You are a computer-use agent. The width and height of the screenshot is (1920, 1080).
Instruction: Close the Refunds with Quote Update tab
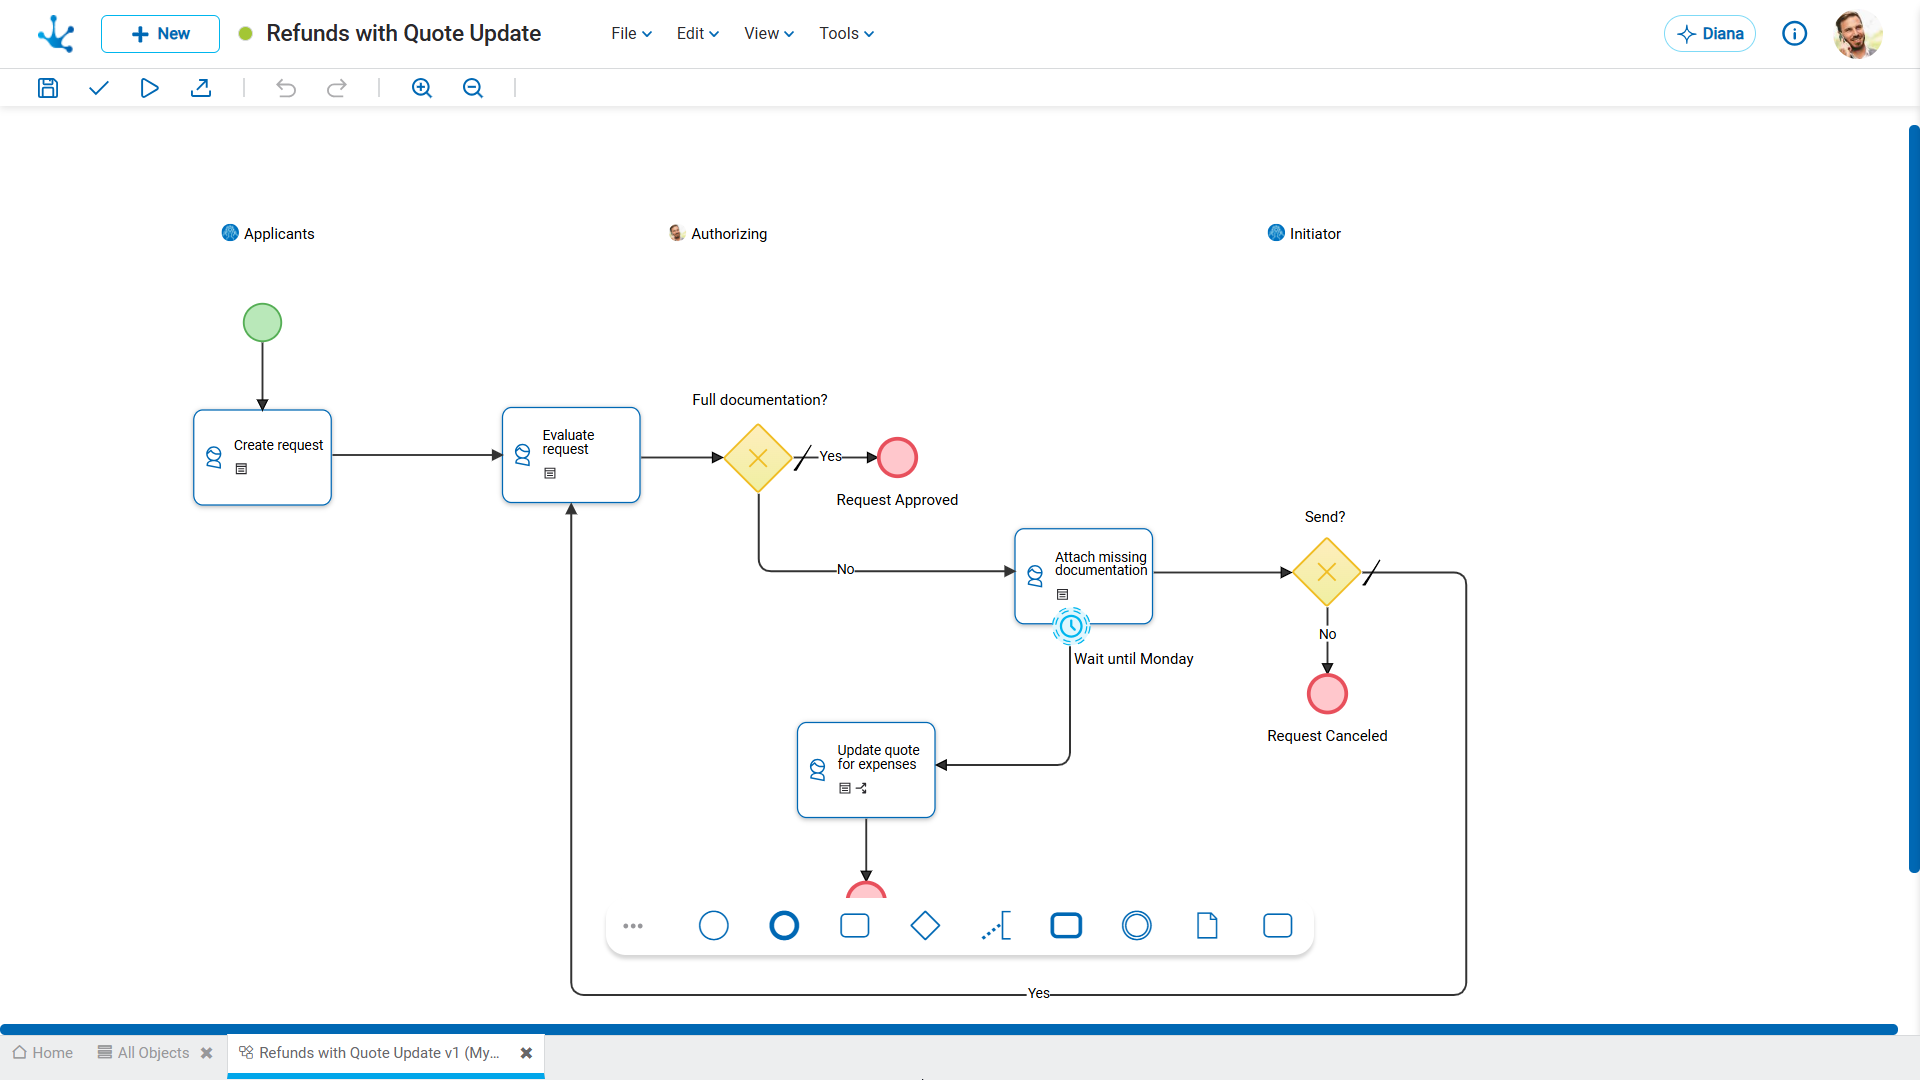526,1053
